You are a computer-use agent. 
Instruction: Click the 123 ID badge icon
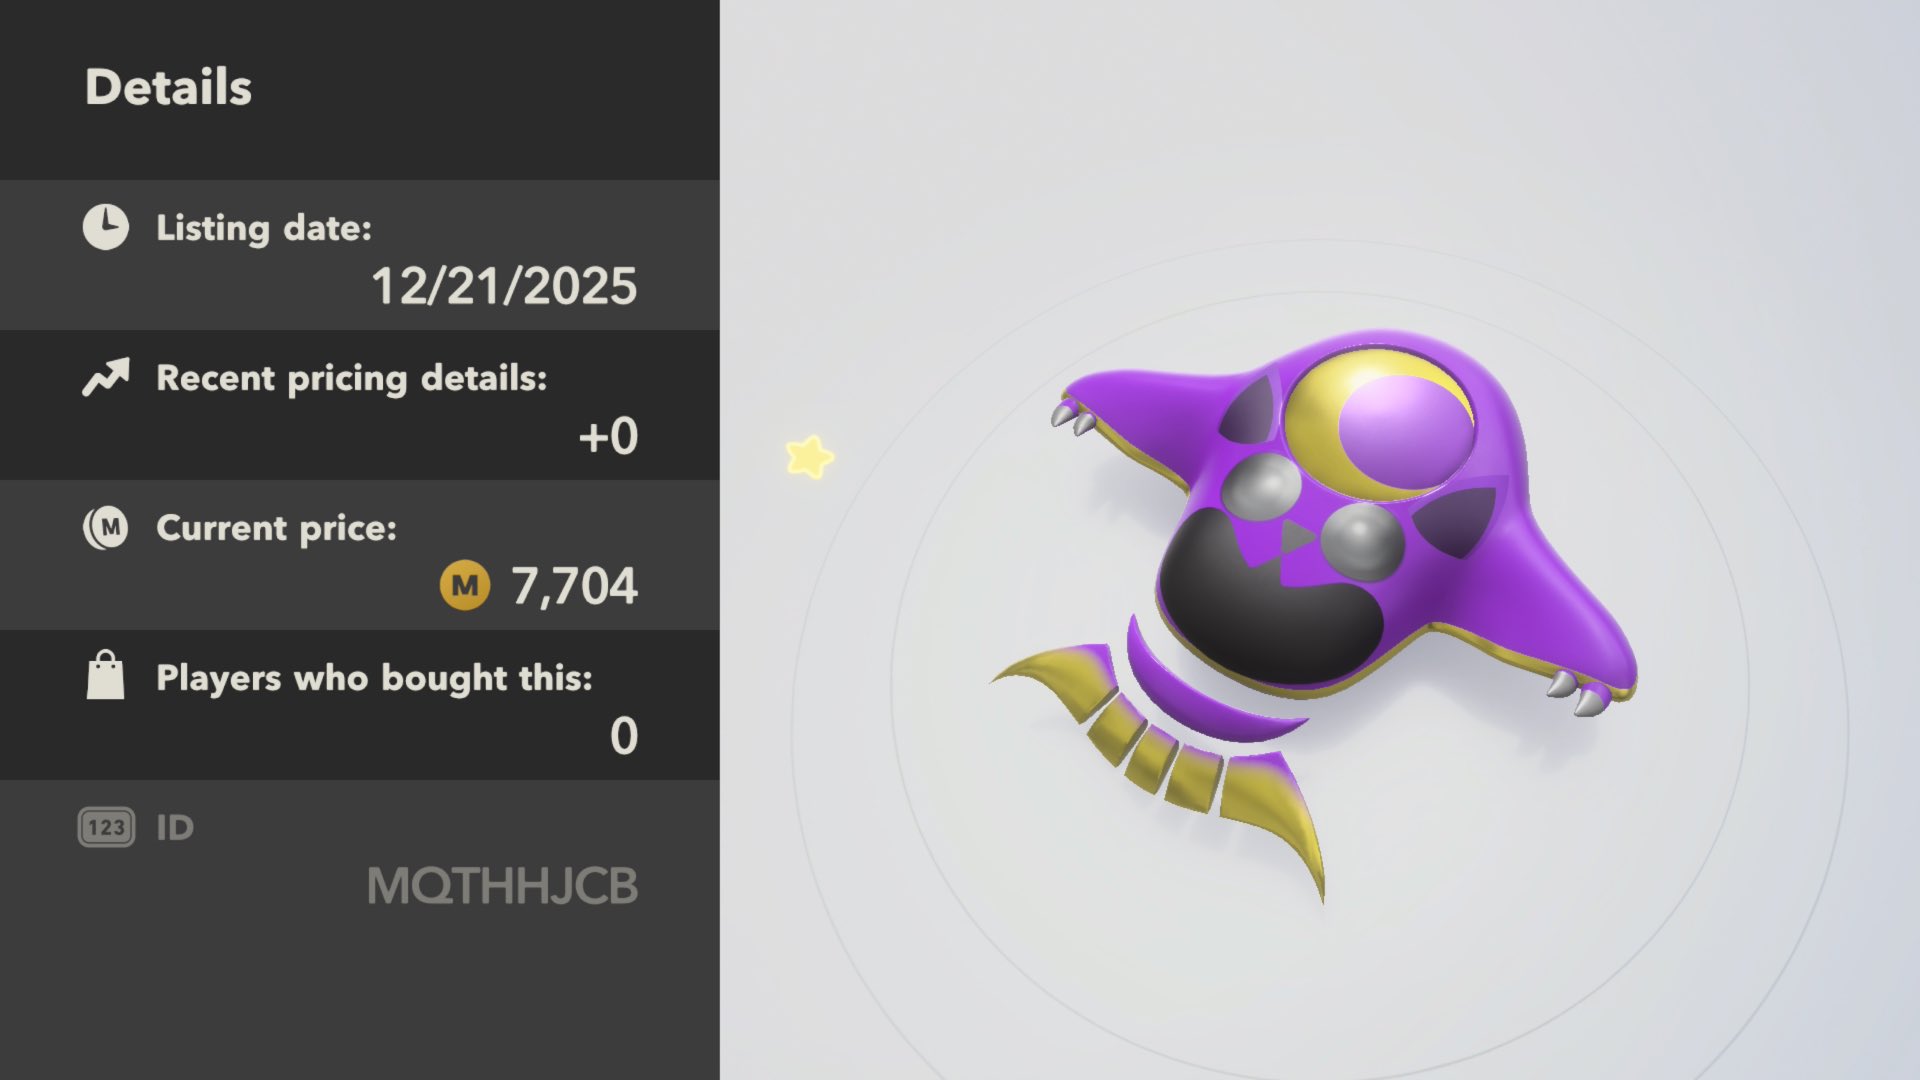coord(106,827)
